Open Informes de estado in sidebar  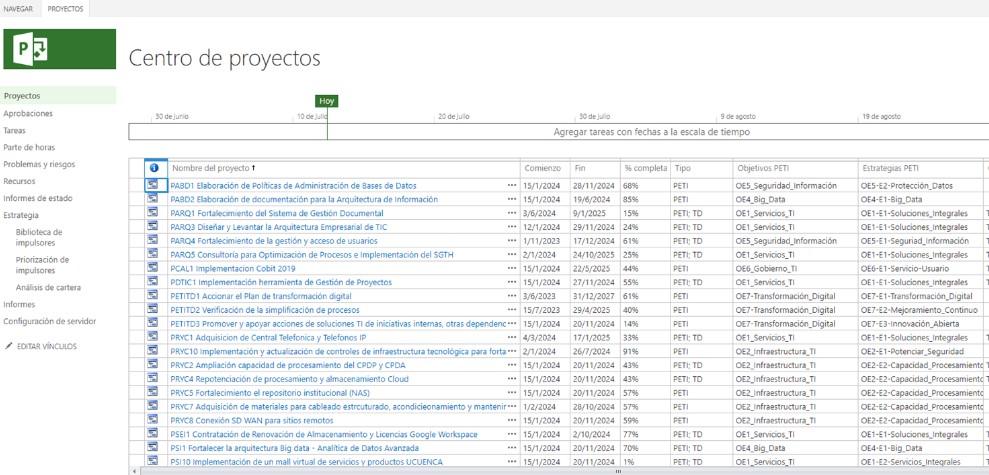click(38, 198)
